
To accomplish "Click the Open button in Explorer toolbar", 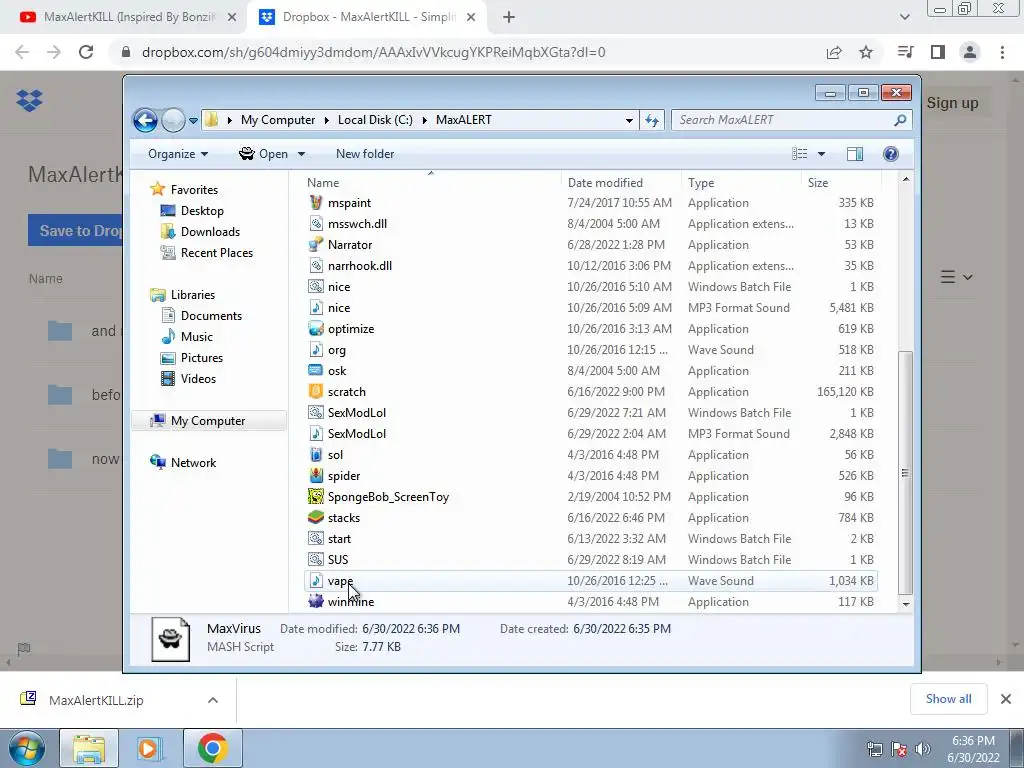I will (x=264, y=154).
